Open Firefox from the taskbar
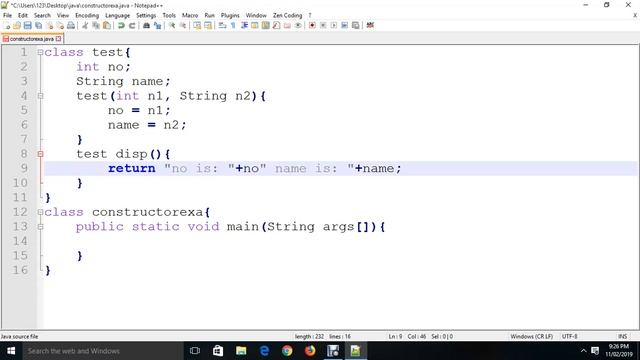 (x=310, y=351)
